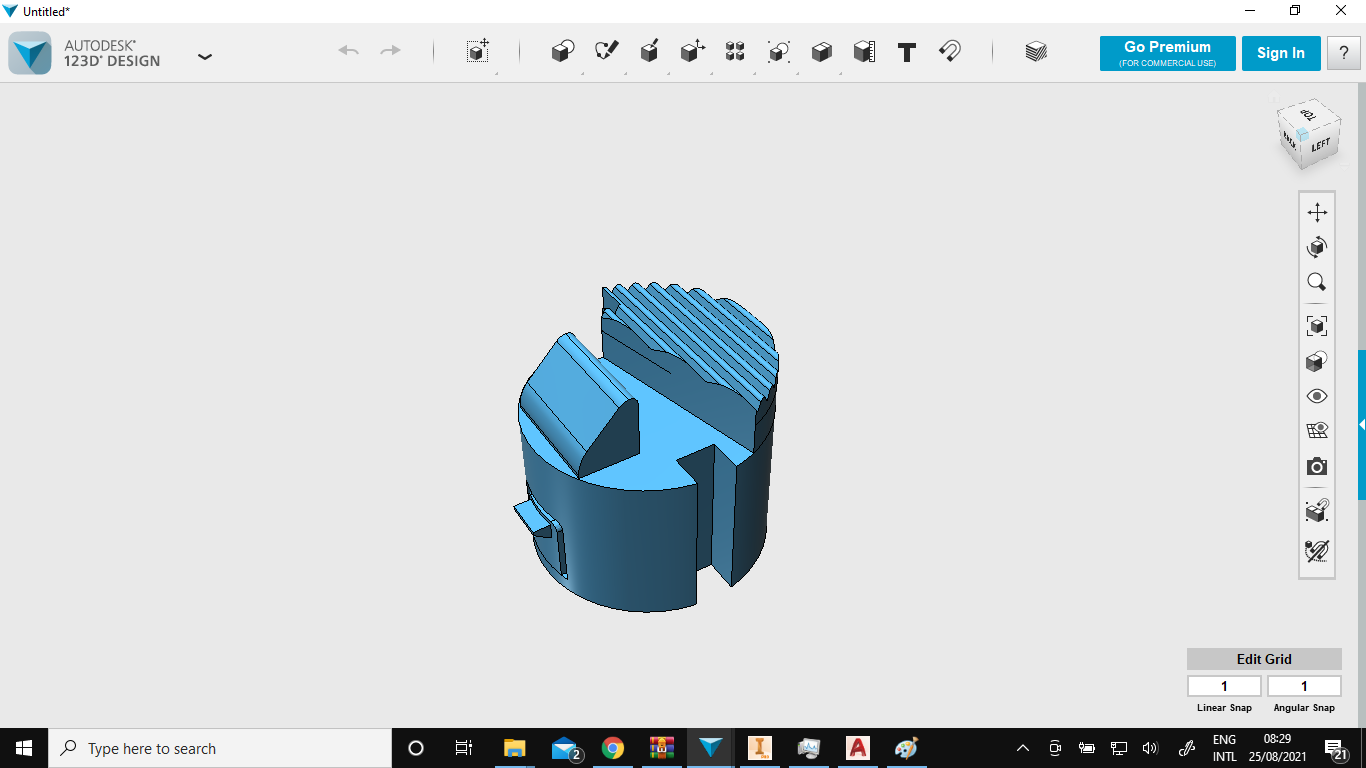
Task: Select the Text tool
Action: click(907, 52)
